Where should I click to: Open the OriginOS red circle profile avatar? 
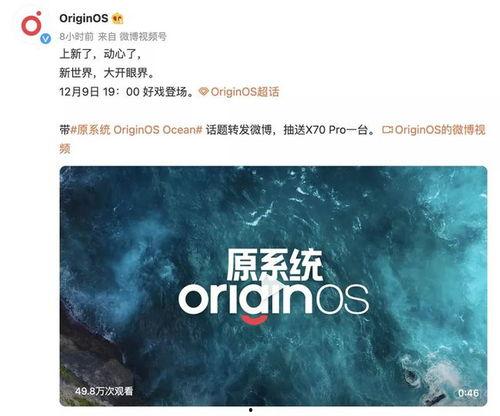point(32,24)
